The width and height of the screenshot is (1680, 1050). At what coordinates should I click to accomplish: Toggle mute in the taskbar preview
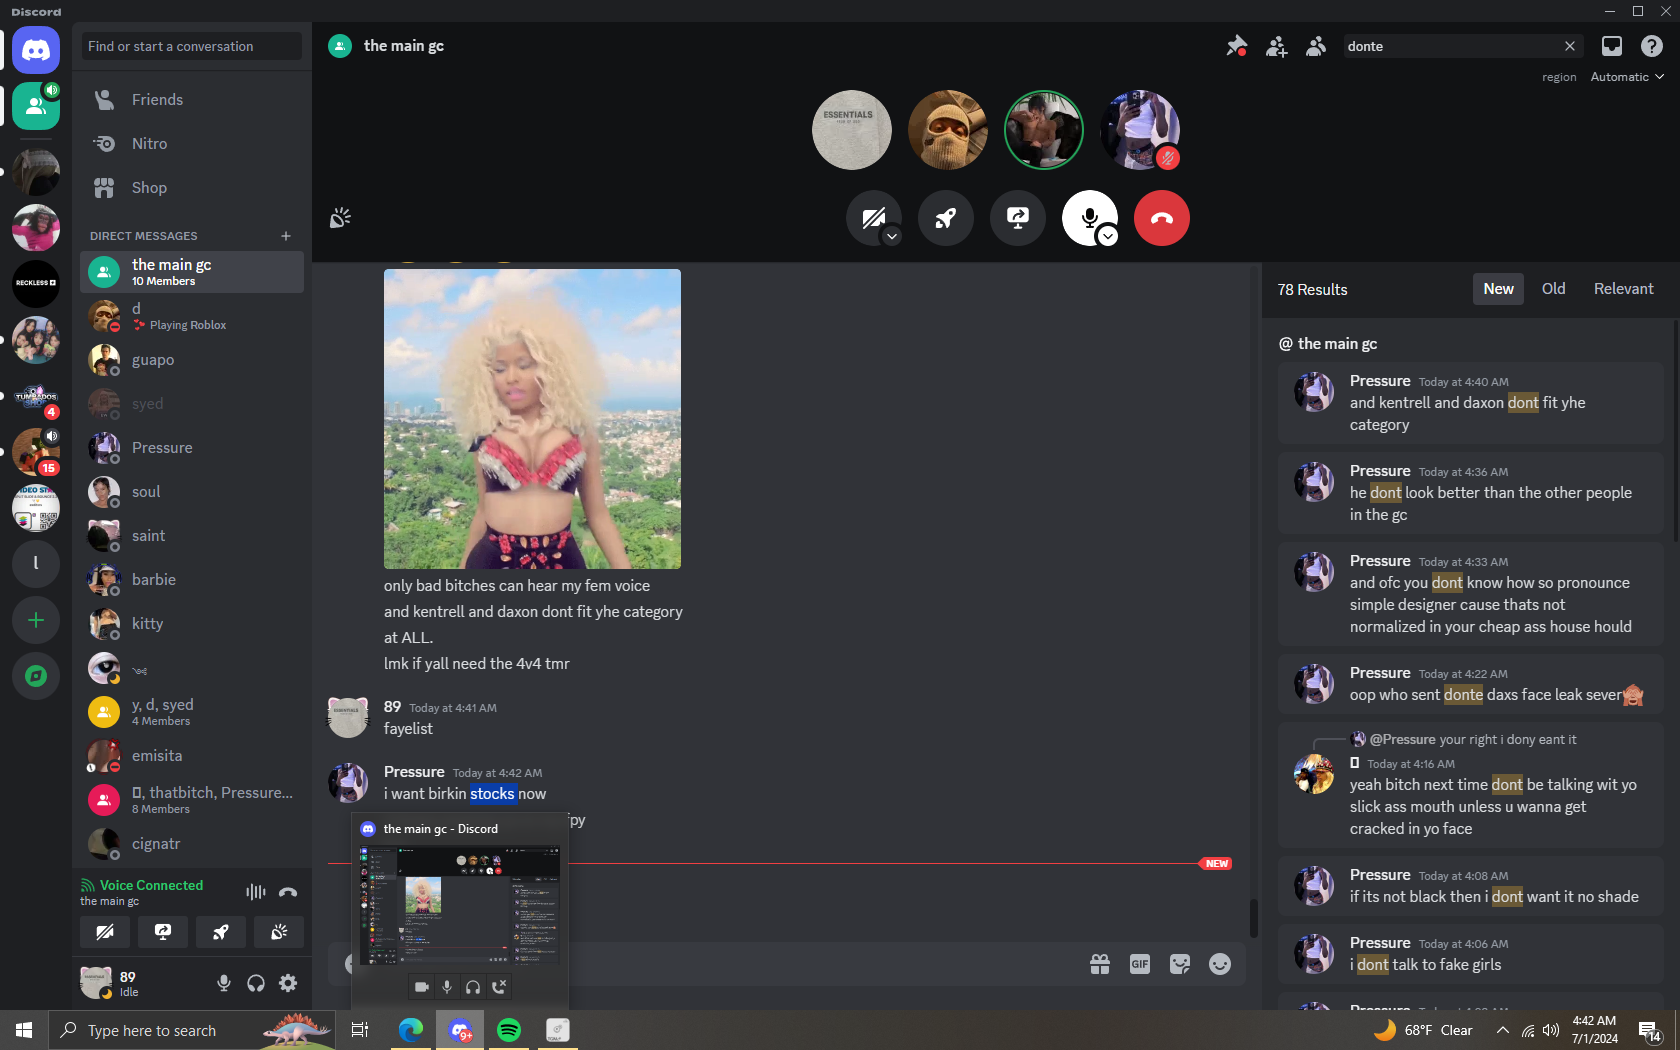[447, 987]
